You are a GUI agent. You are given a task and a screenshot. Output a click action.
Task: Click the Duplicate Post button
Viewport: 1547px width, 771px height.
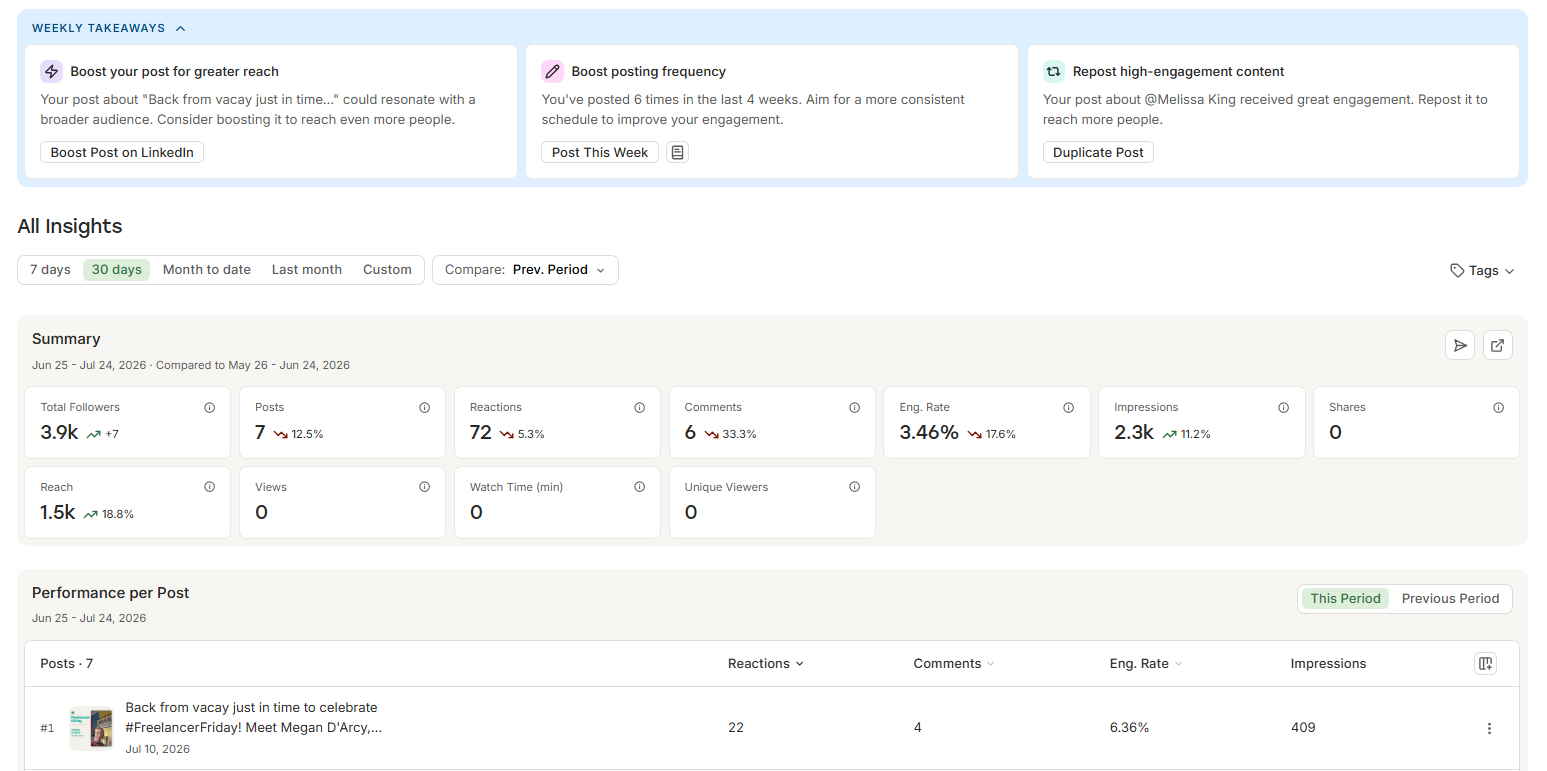tap(1098, 152)
